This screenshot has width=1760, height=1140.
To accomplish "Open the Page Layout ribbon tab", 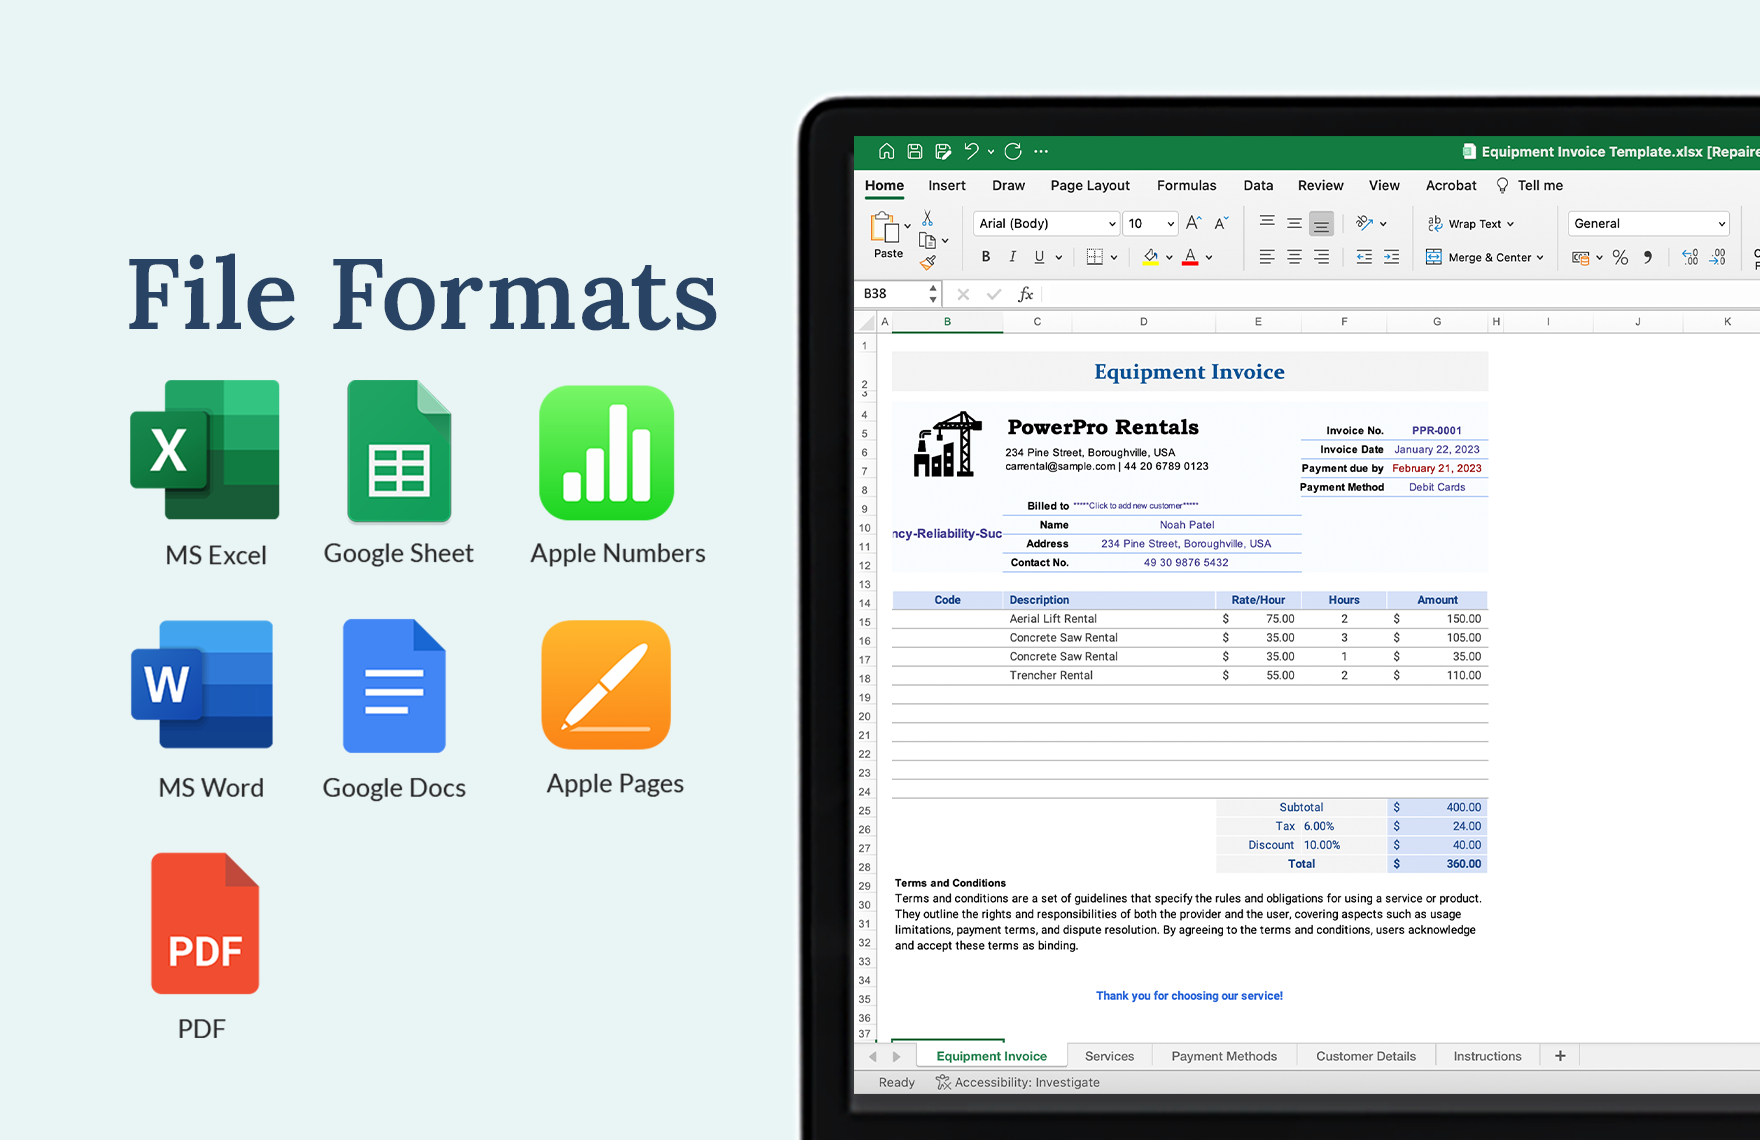I will tap(1090, 185).
